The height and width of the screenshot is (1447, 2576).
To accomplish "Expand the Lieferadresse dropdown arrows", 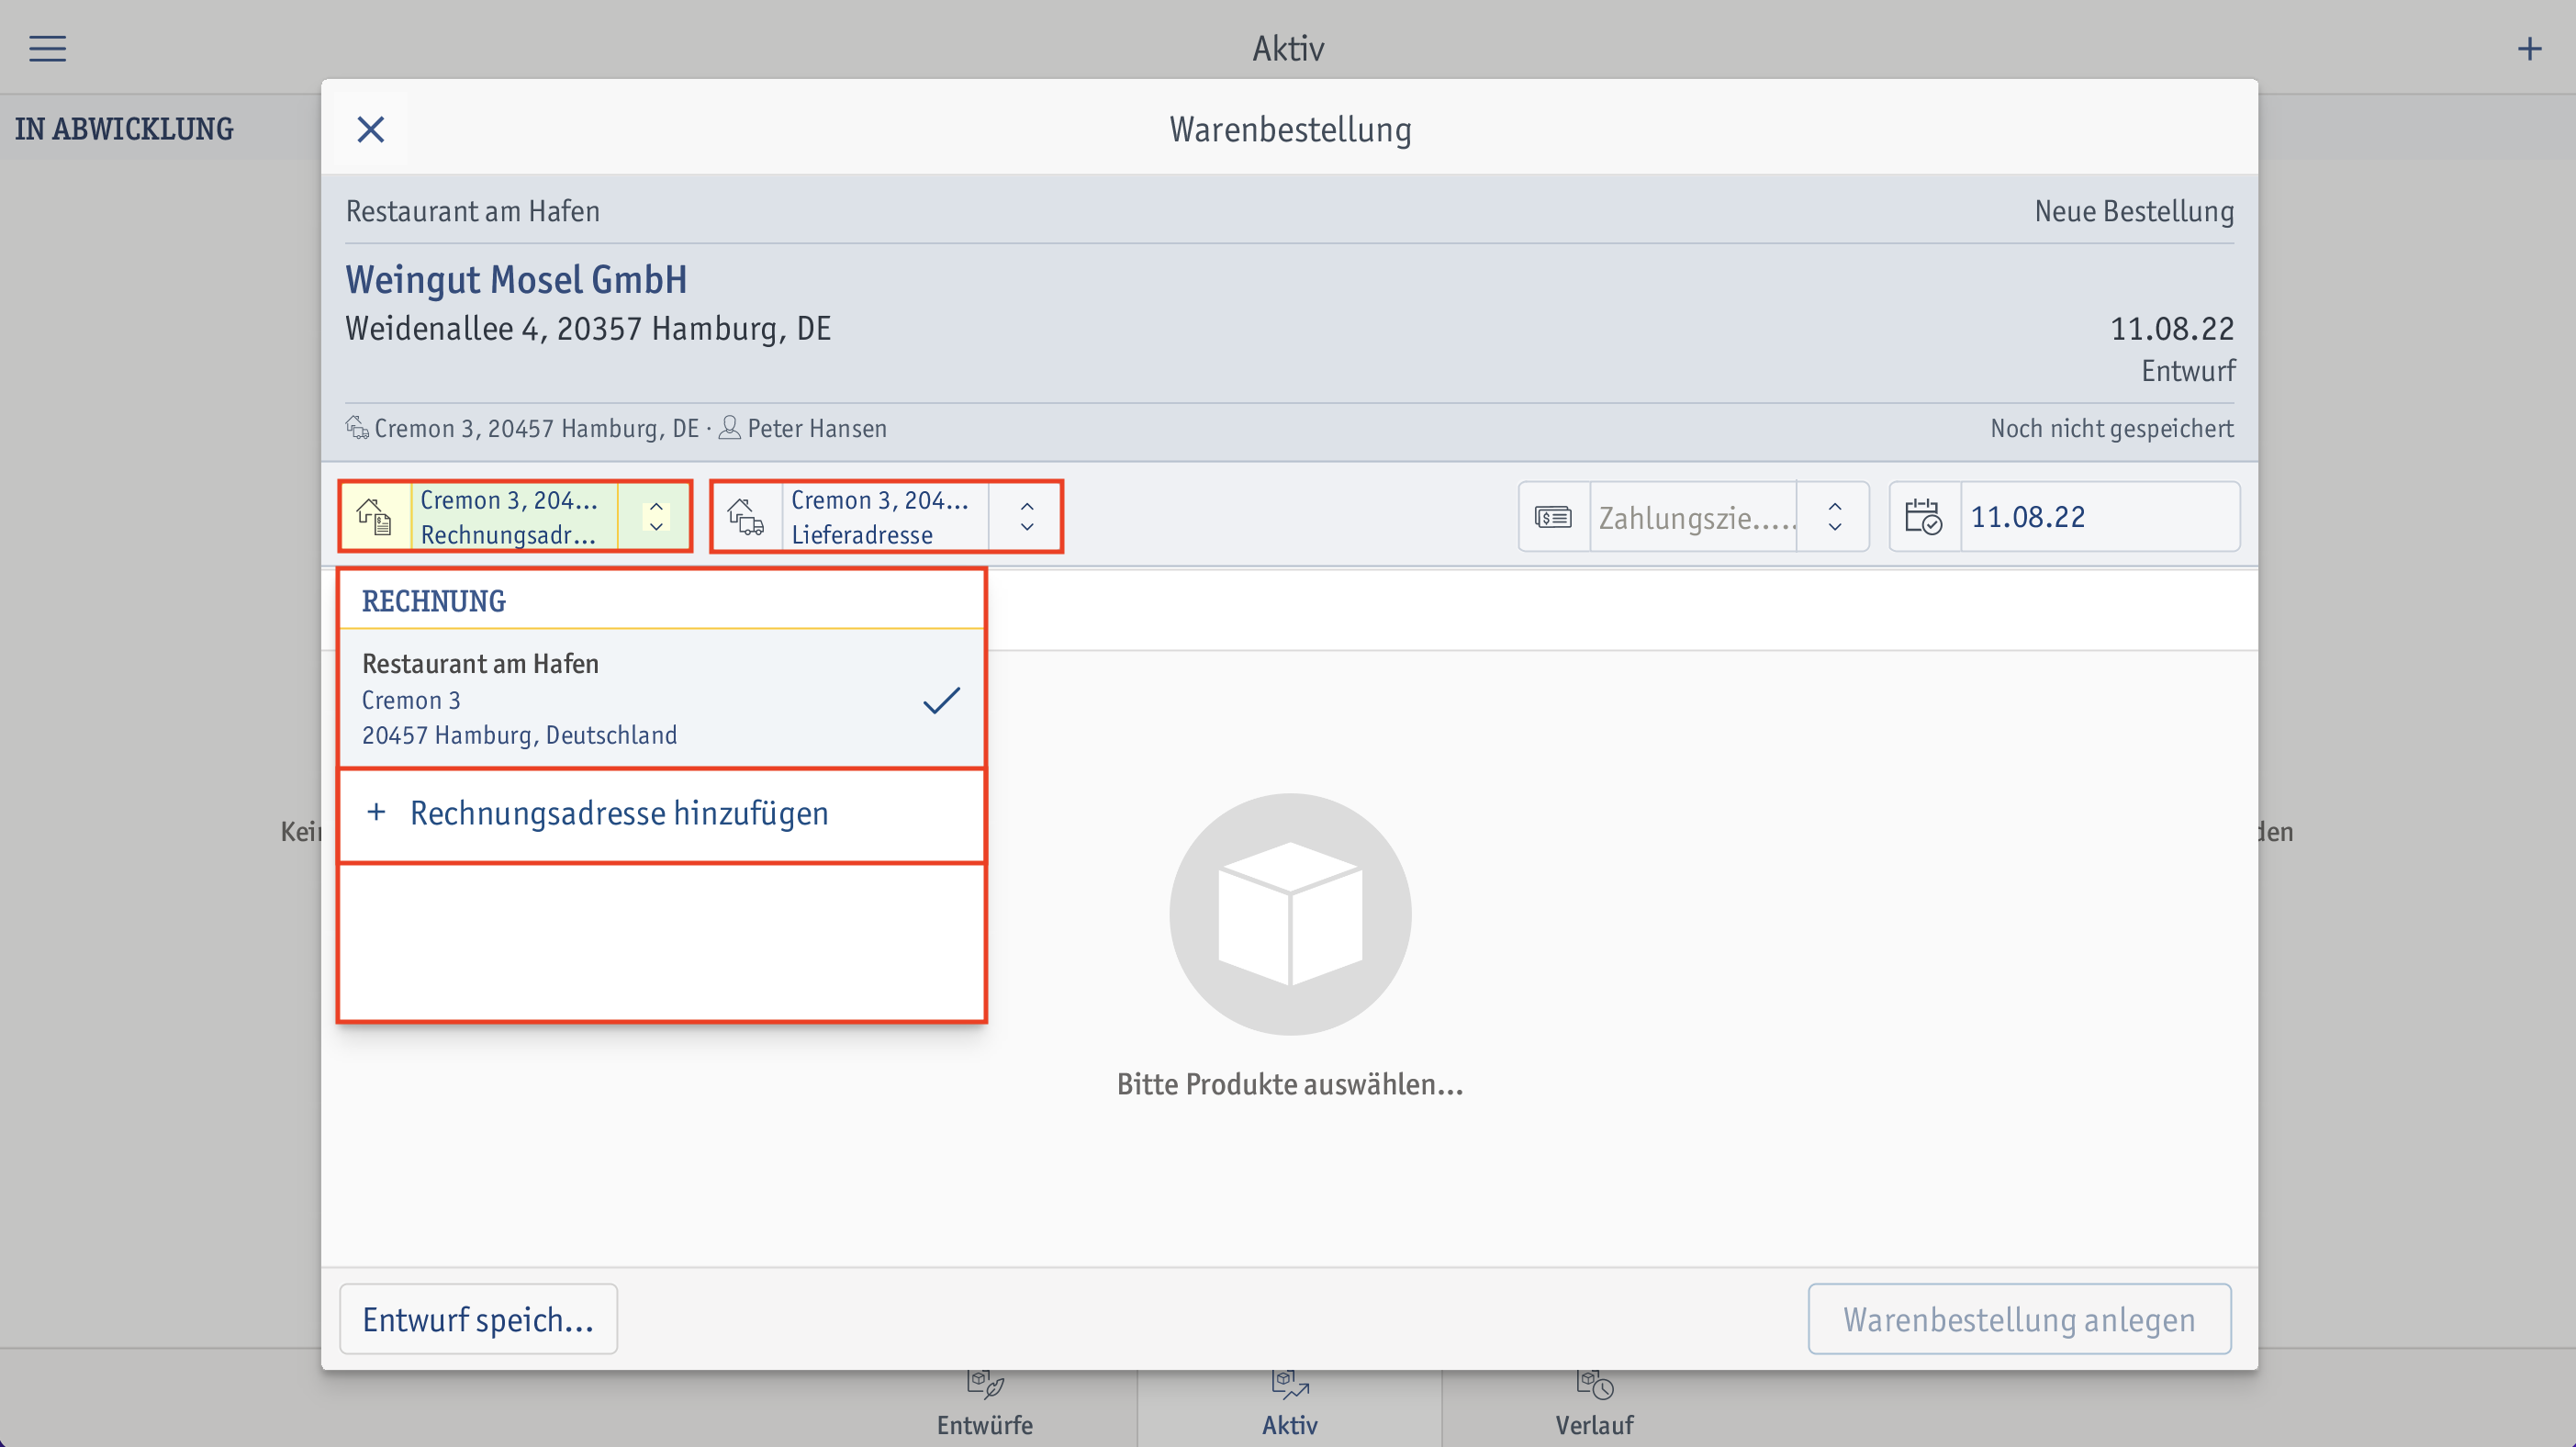I will (1027, 516).
